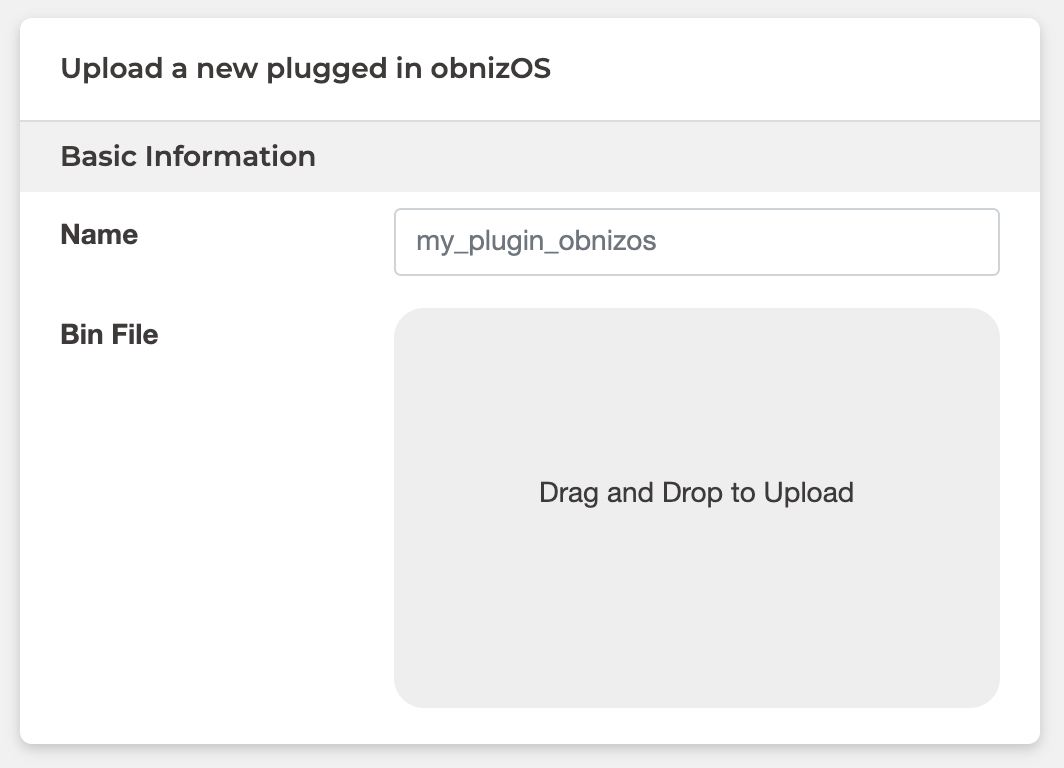This screenshot has width=1064, height=768.
Task: Place cursor in the plugin name textbox
Action: point(696,242)
